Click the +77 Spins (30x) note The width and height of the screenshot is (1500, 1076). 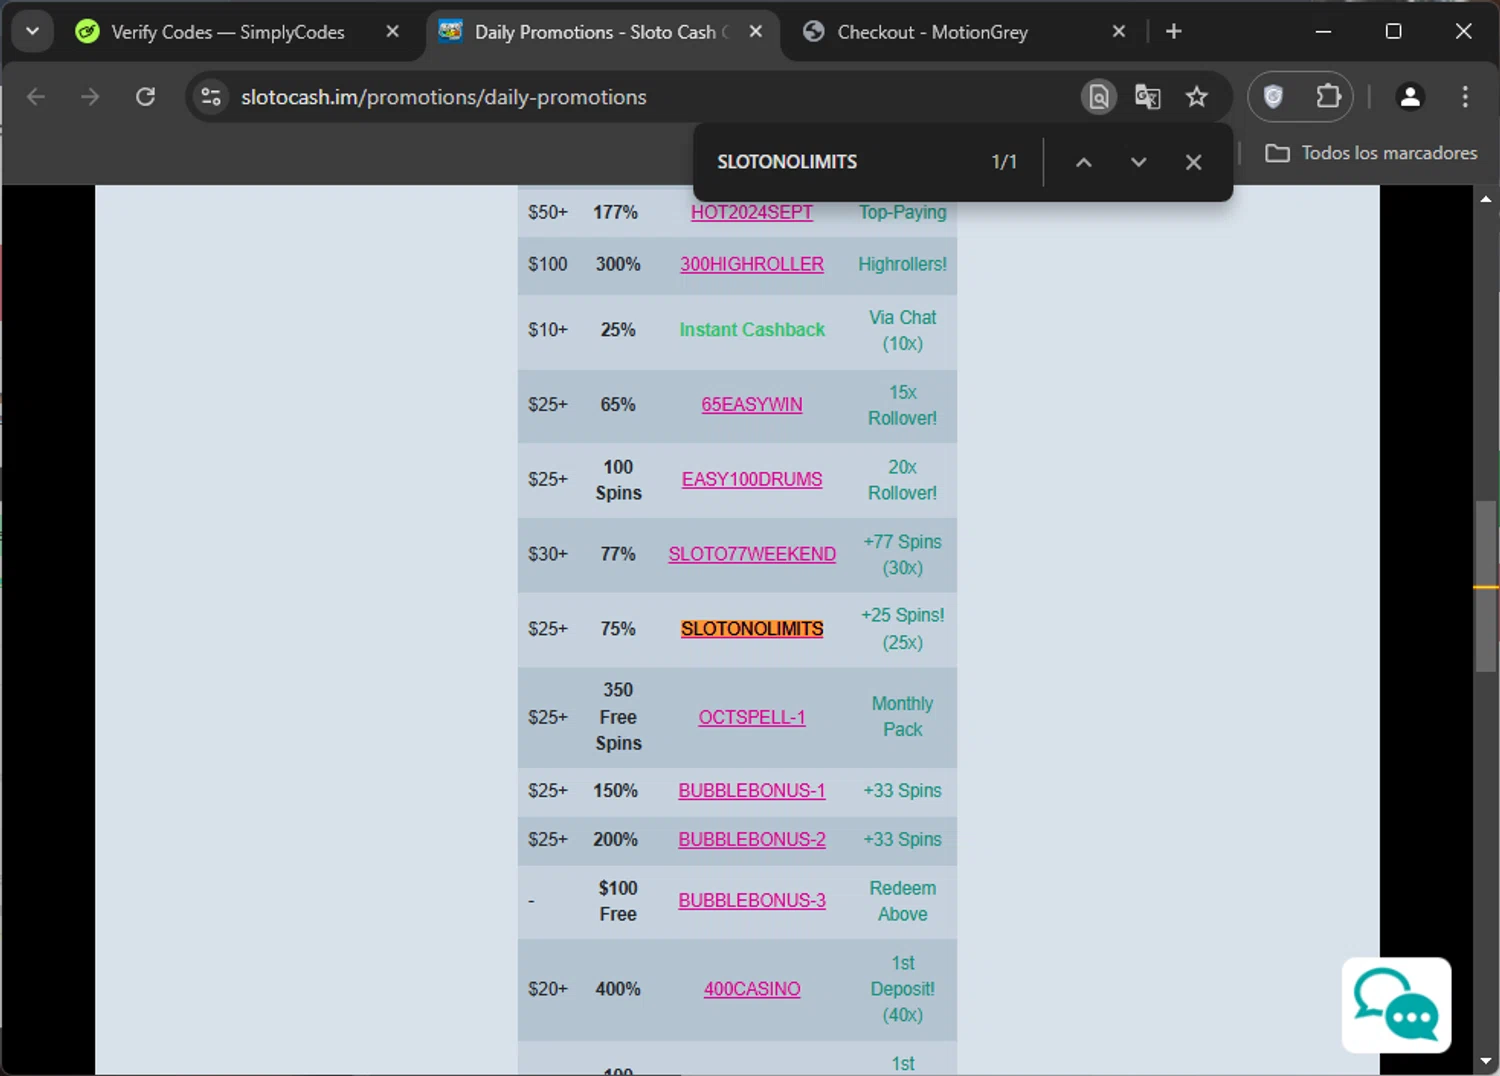click(902, 554)
